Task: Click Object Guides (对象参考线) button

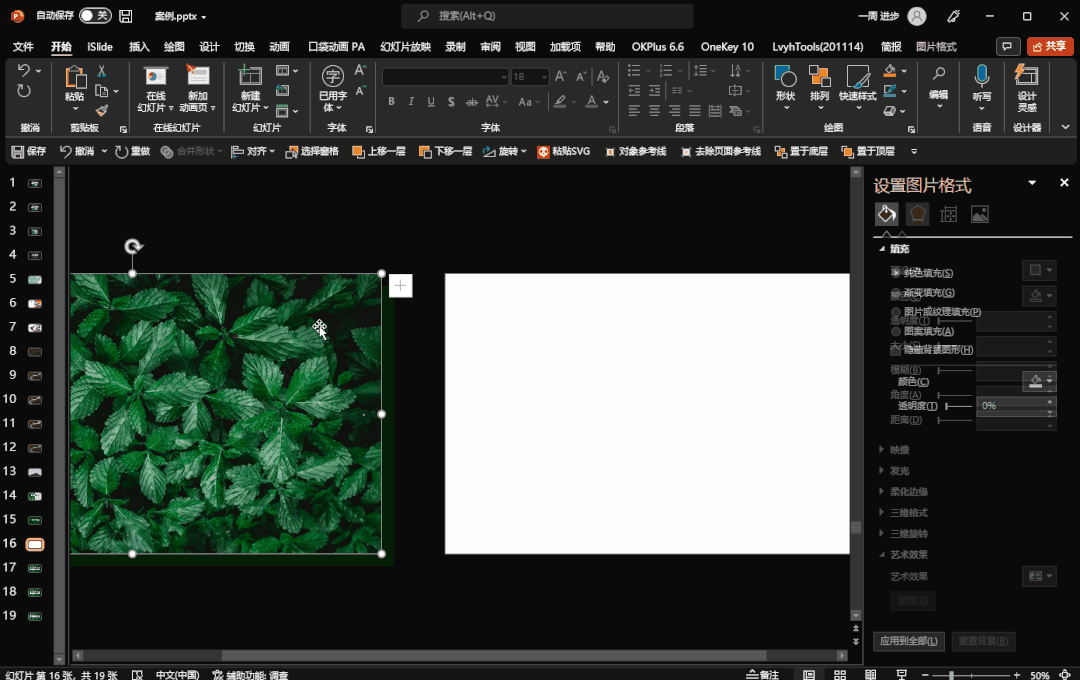Action: coord(635,152)
